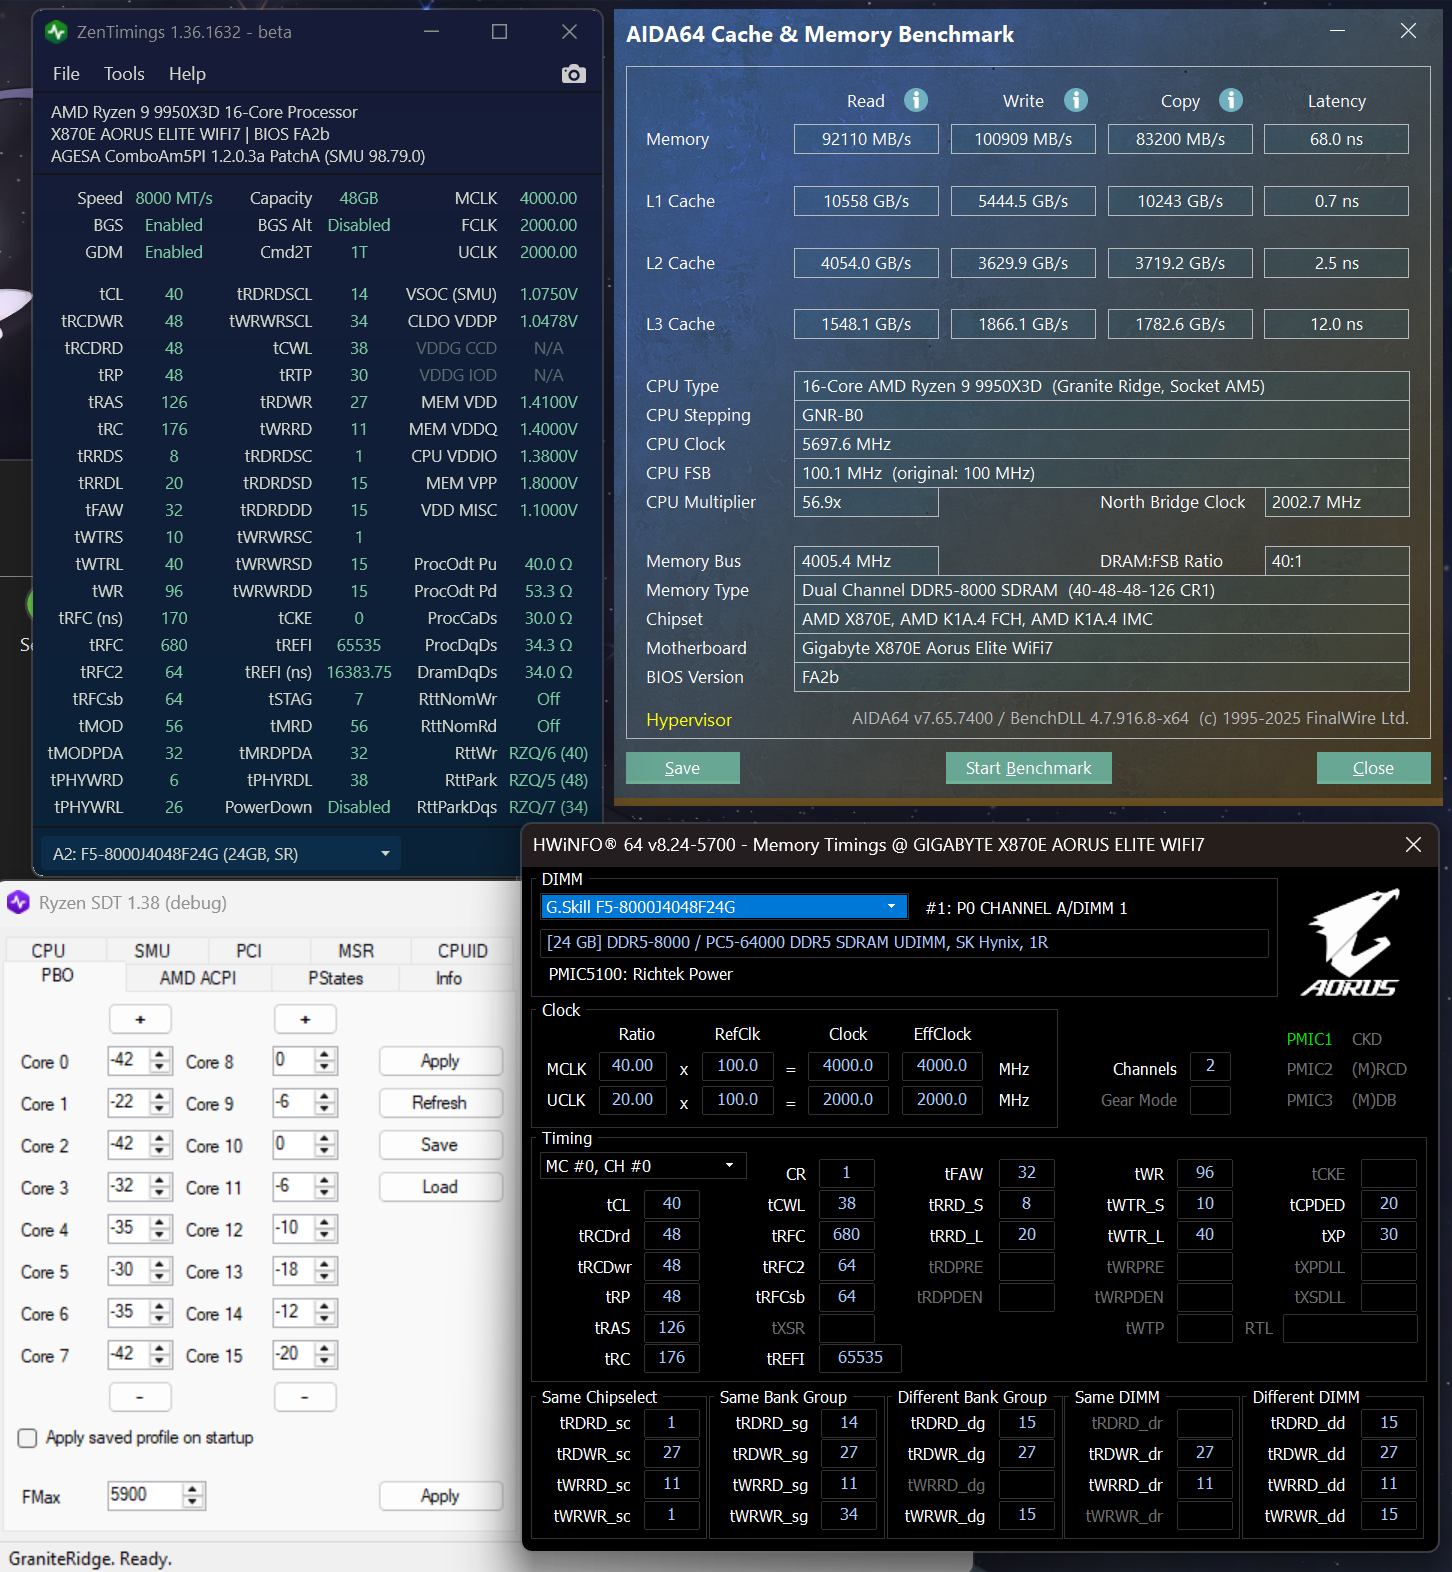The height and width of the screenshot is (1572, 1452).
Task: Click the Close button in AIDA64 window
Action: pyautogui.click(x=1373, y=768)
